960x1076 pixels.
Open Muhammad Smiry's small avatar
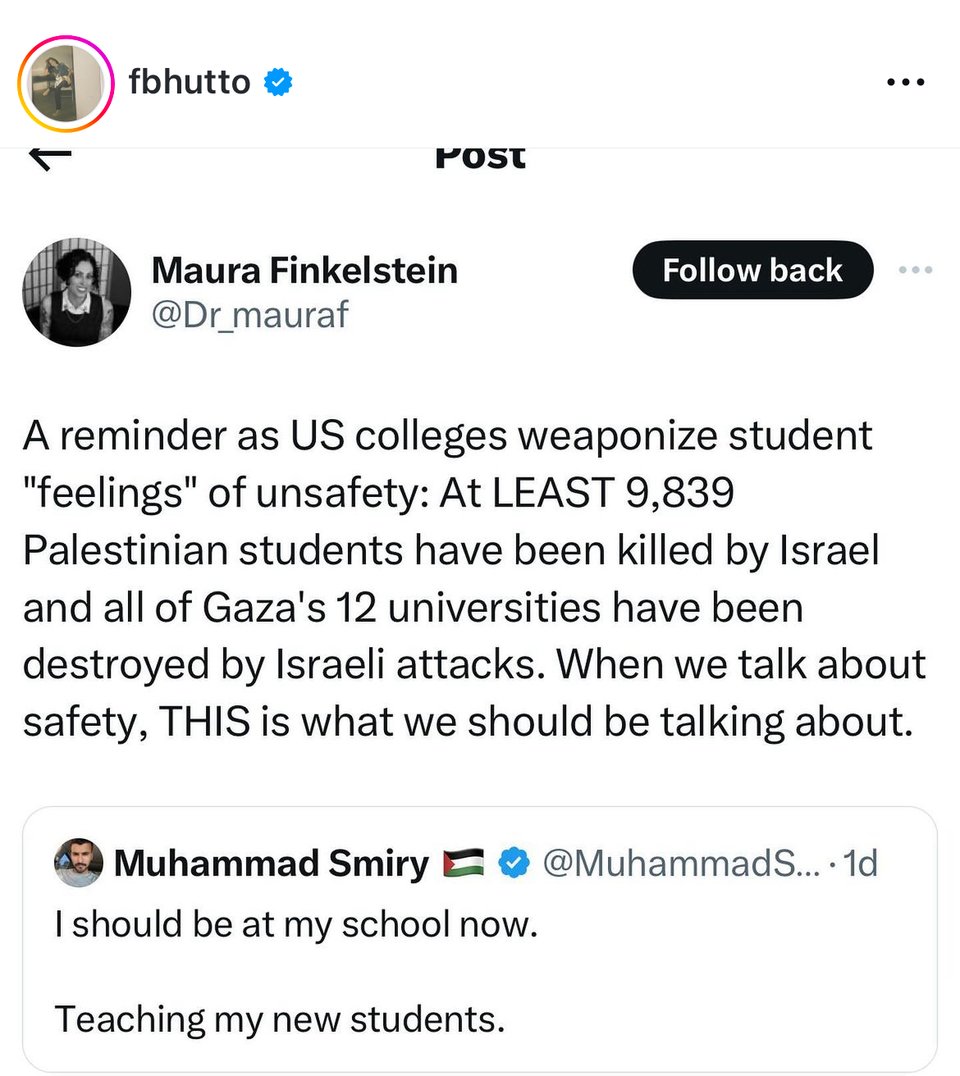pyautogui.click(x=79, y=862)
